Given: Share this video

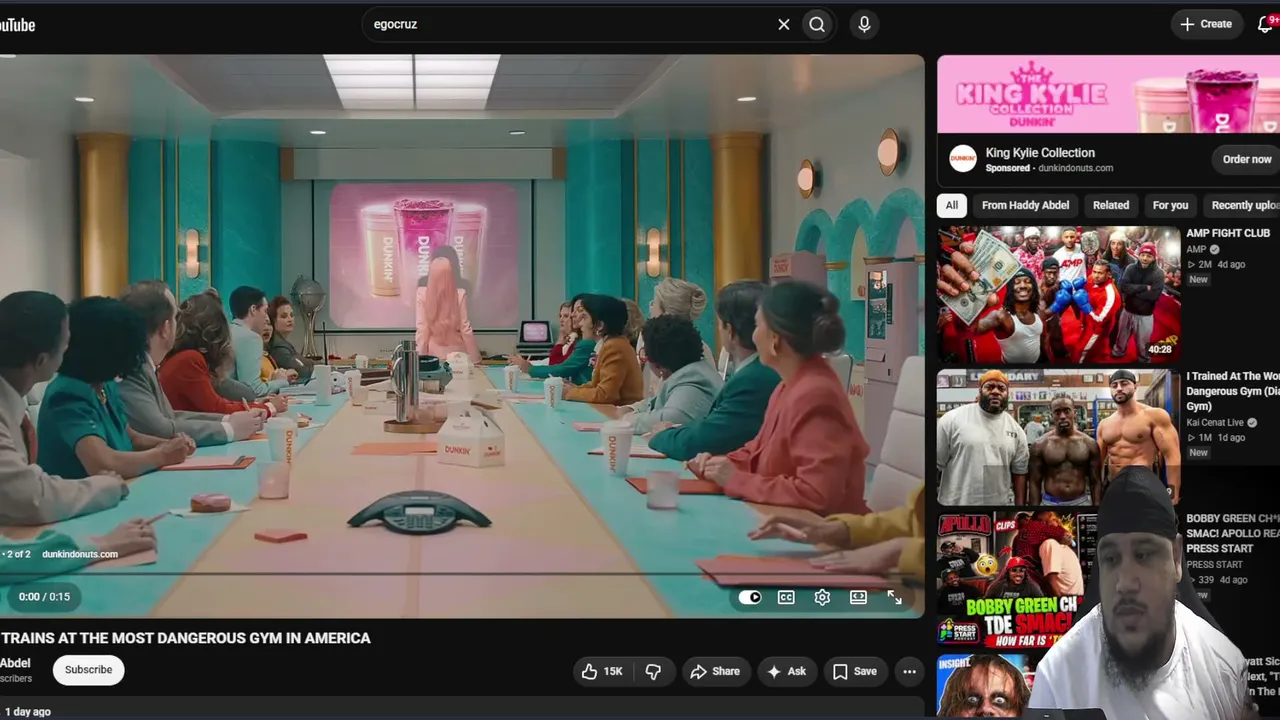Looking at the screenshot, I should click(714, 671).
